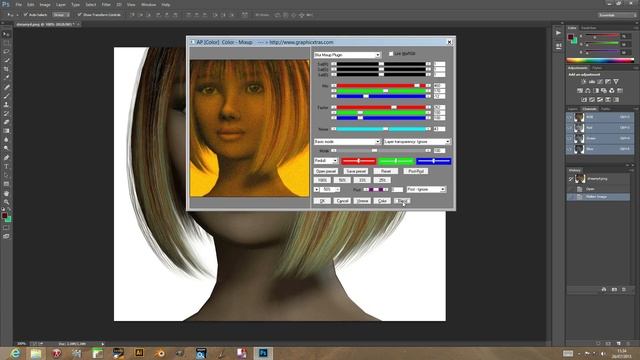
Task: Click the red Mix value input field
Action: (439, 86)
